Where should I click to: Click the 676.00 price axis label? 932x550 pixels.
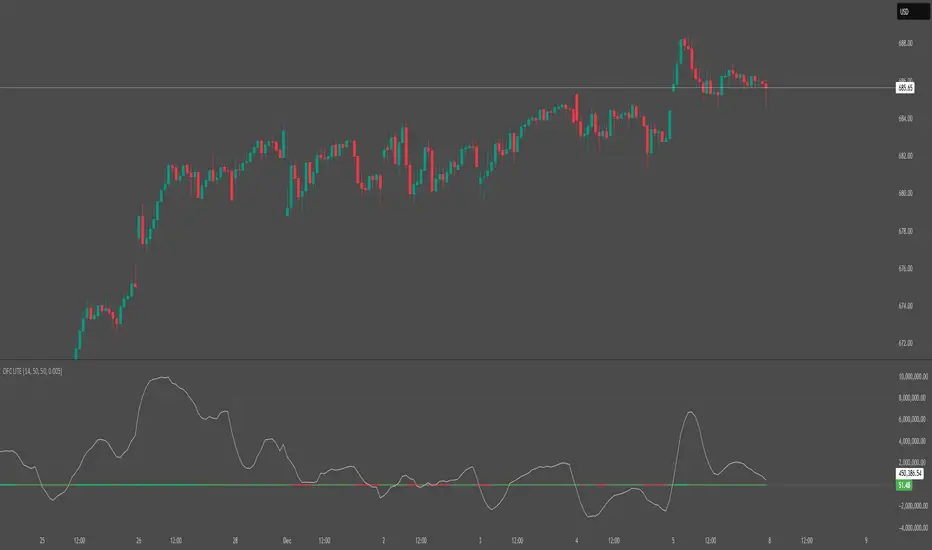(905, 268)
